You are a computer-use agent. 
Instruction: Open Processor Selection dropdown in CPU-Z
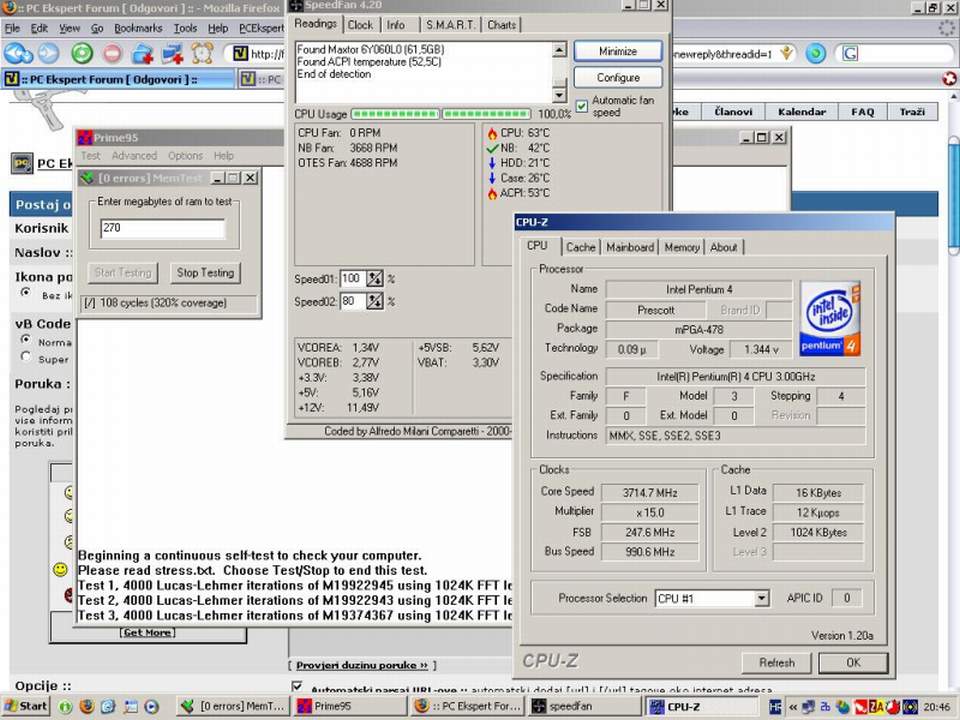pos(761,598)
